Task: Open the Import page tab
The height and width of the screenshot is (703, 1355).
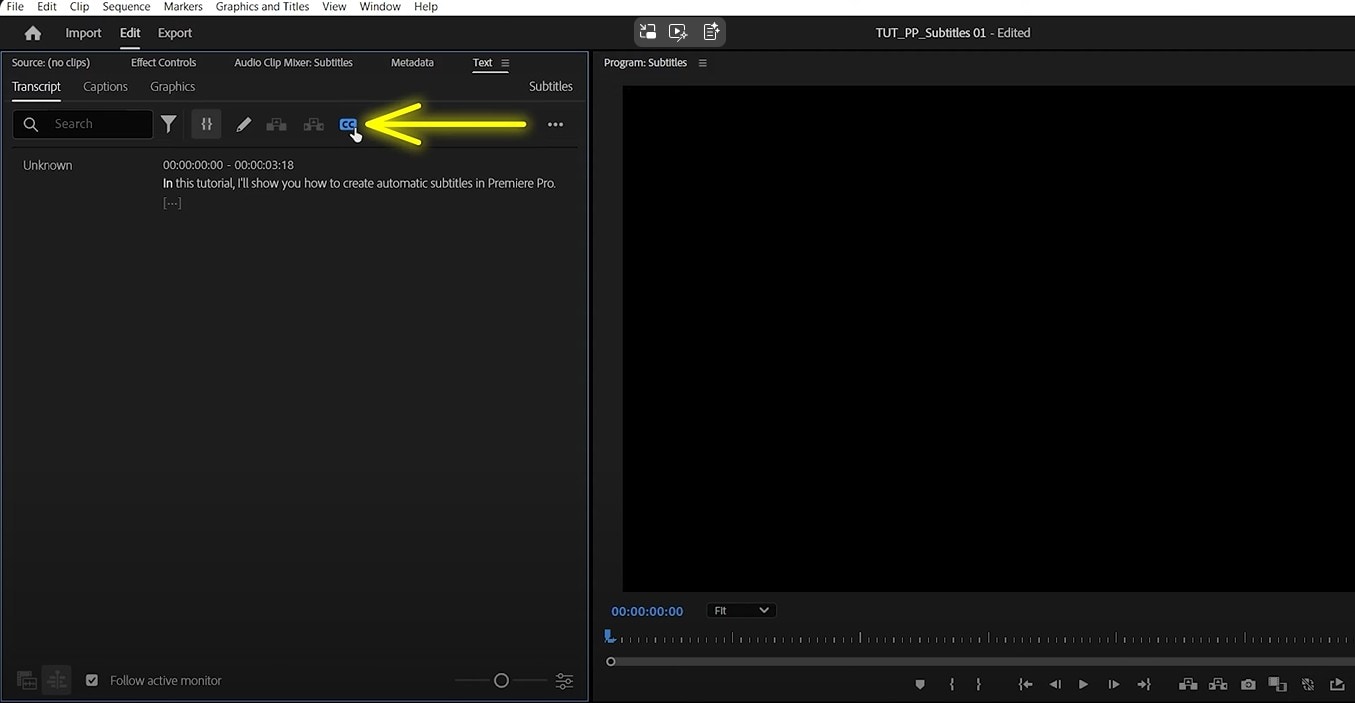Action: click(83, 33)
